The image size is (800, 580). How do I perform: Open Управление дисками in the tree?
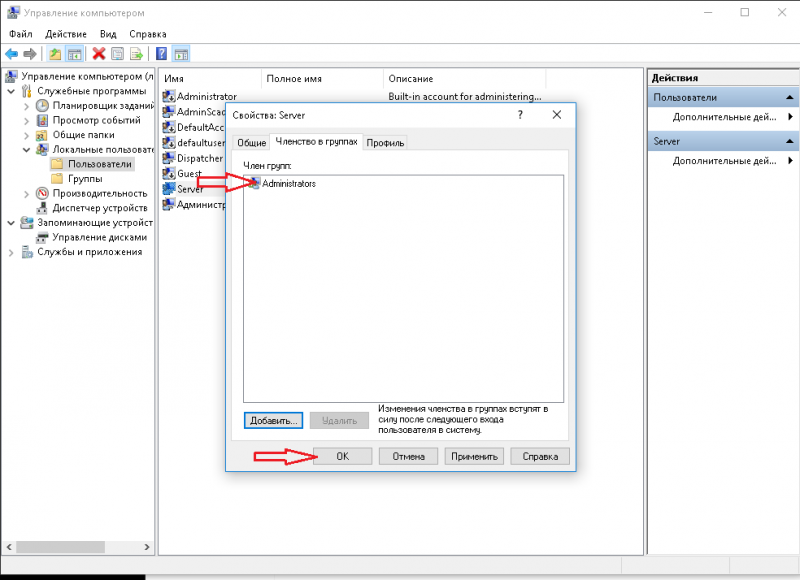click(x=99, y=237)
